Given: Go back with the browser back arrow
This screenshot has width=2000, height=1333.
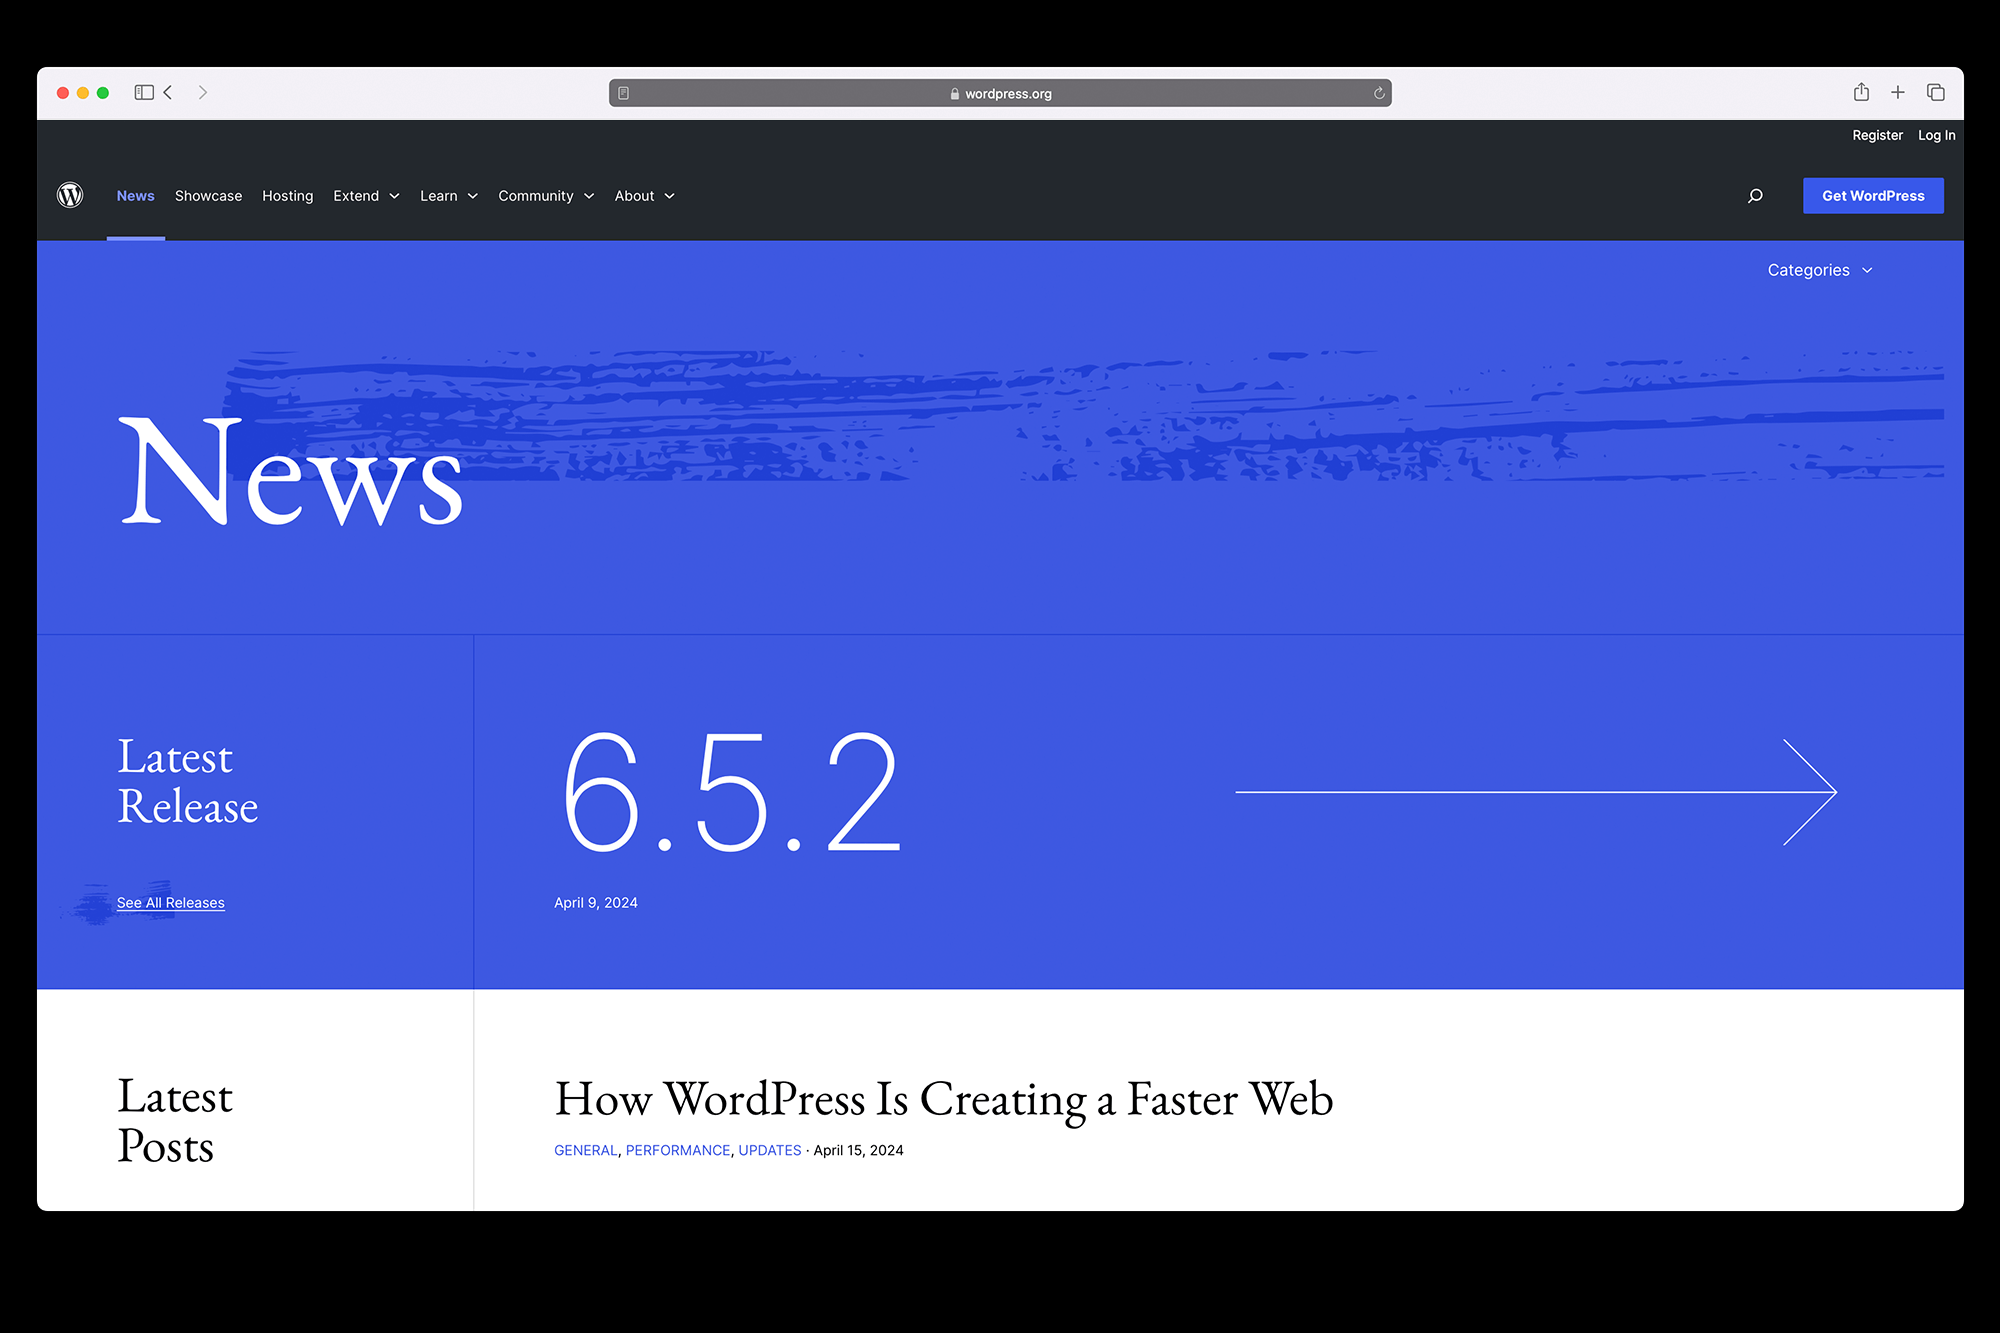Looking at the screenshot, I should (168, 93).
